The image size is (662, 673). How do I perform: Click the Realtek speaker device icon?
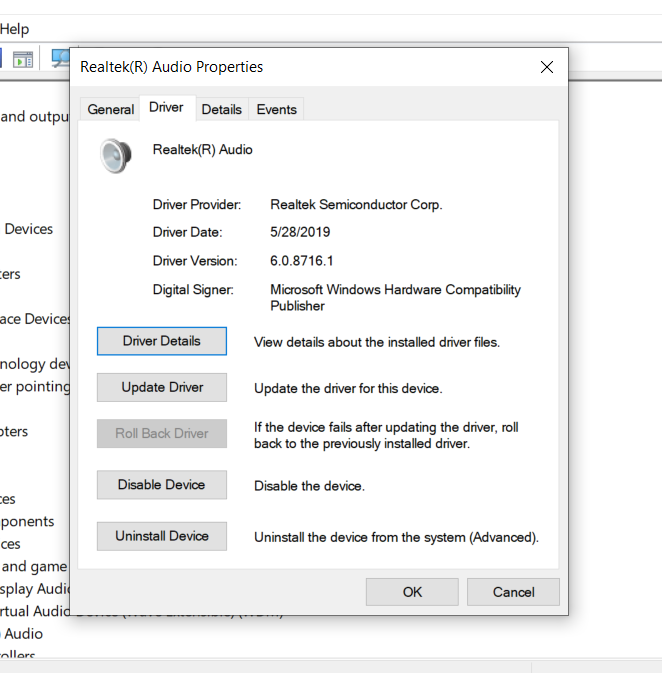115,156
